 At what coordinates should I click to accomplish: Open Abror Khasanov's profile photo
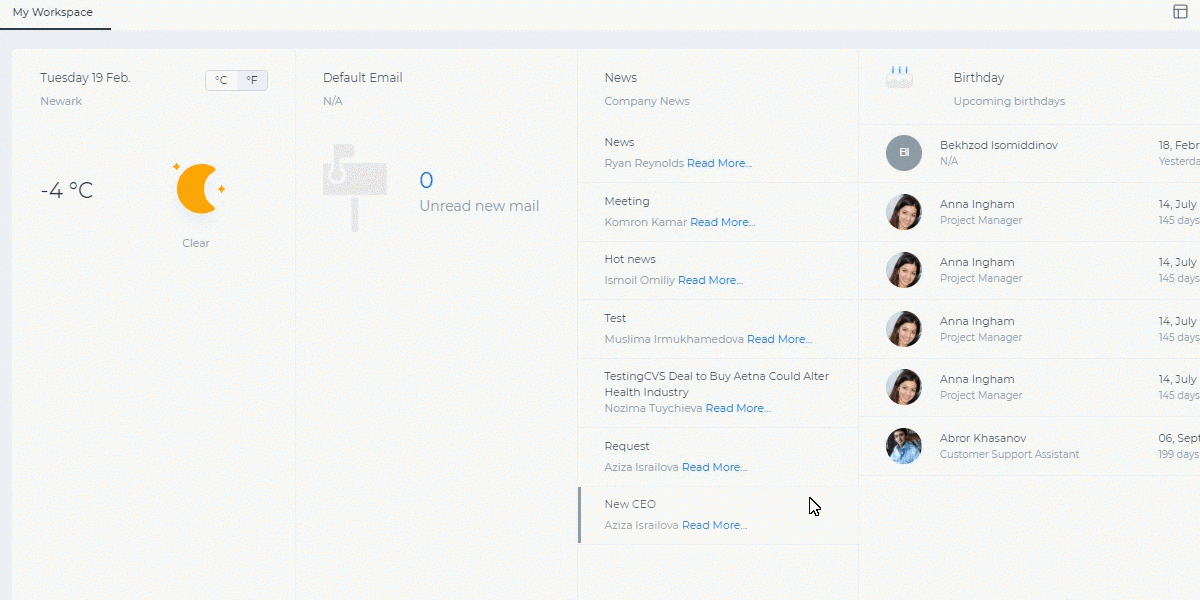(904, 446)
